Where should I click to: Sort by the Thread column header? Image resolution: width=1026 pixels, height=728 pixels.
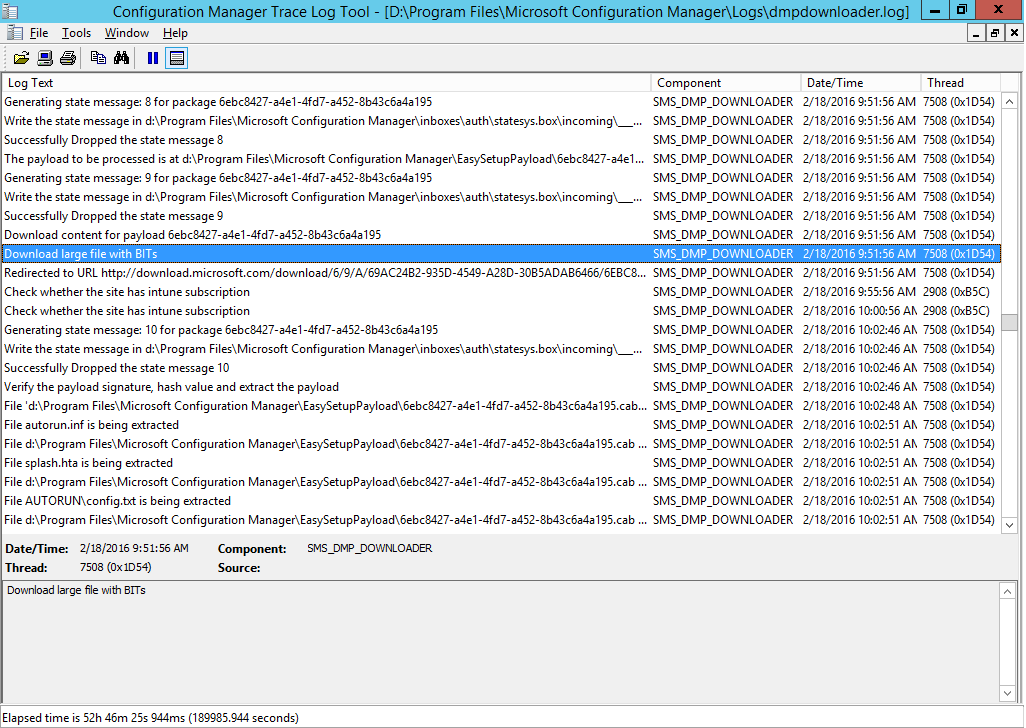click(961, 83)
